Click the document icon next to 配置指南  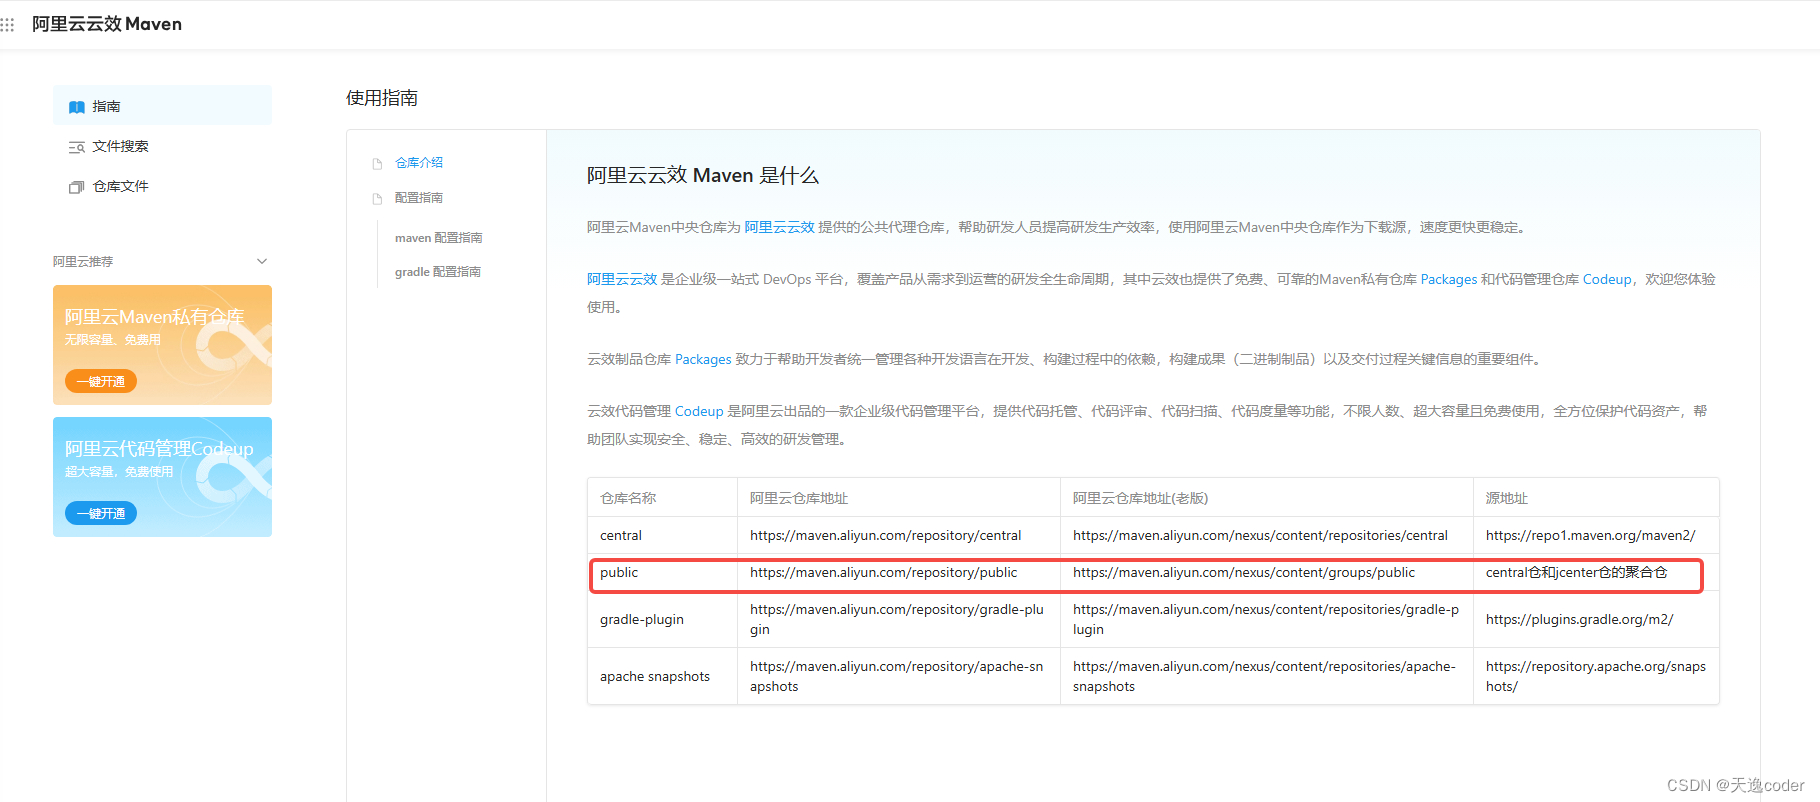click(x=378, y=198)
